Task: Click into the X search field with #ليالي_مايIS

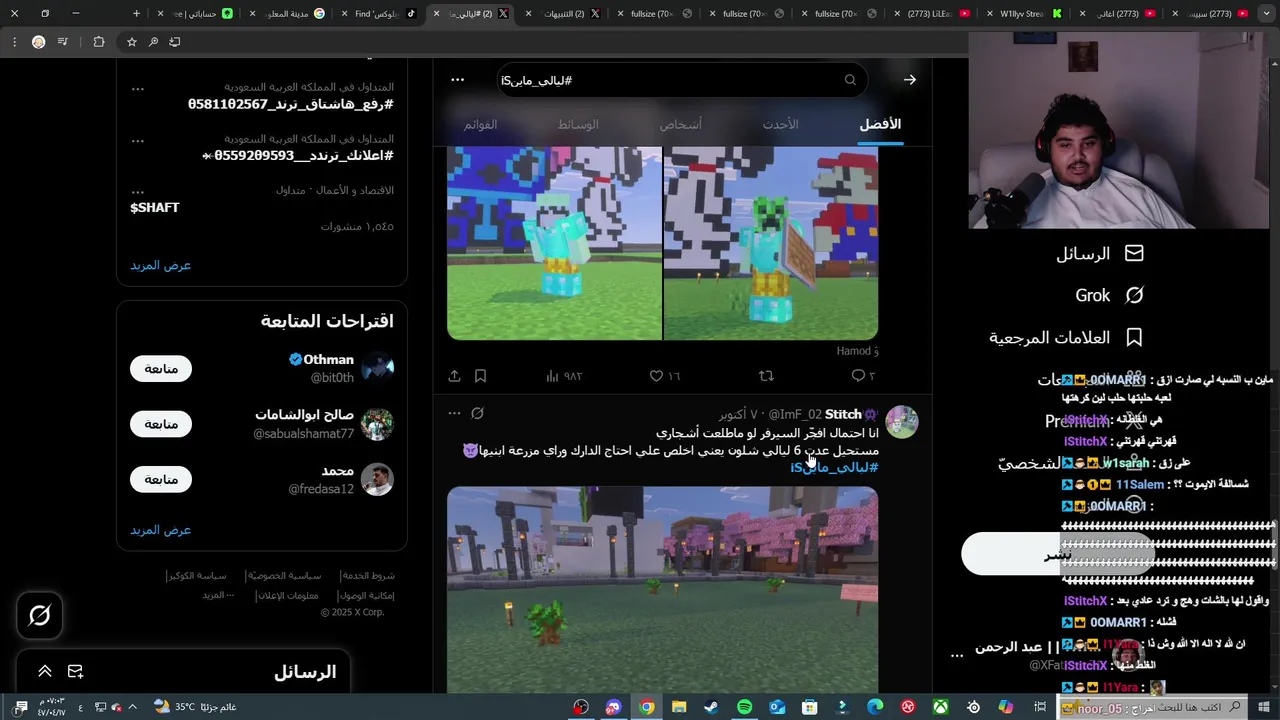Action: tap(680, 80)
